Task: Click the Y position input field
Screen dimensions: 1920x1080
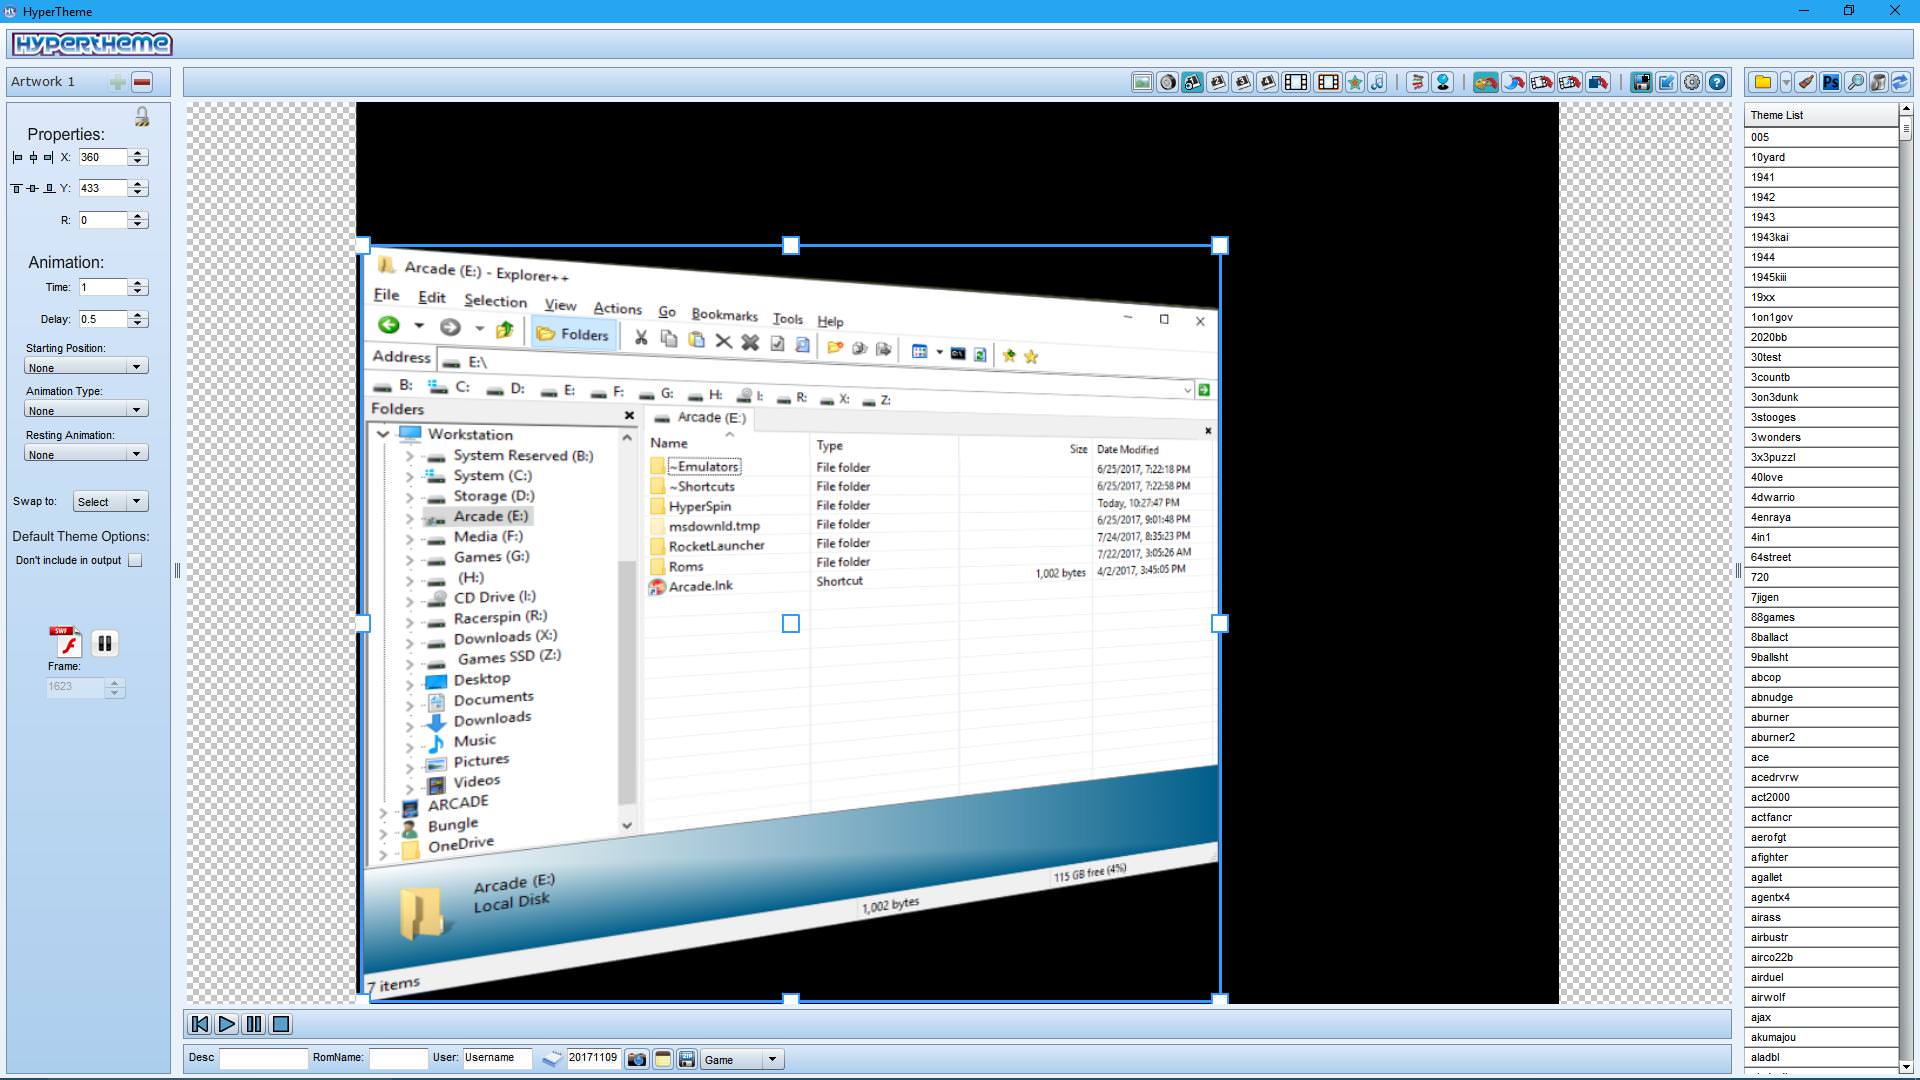Action: 103,188
